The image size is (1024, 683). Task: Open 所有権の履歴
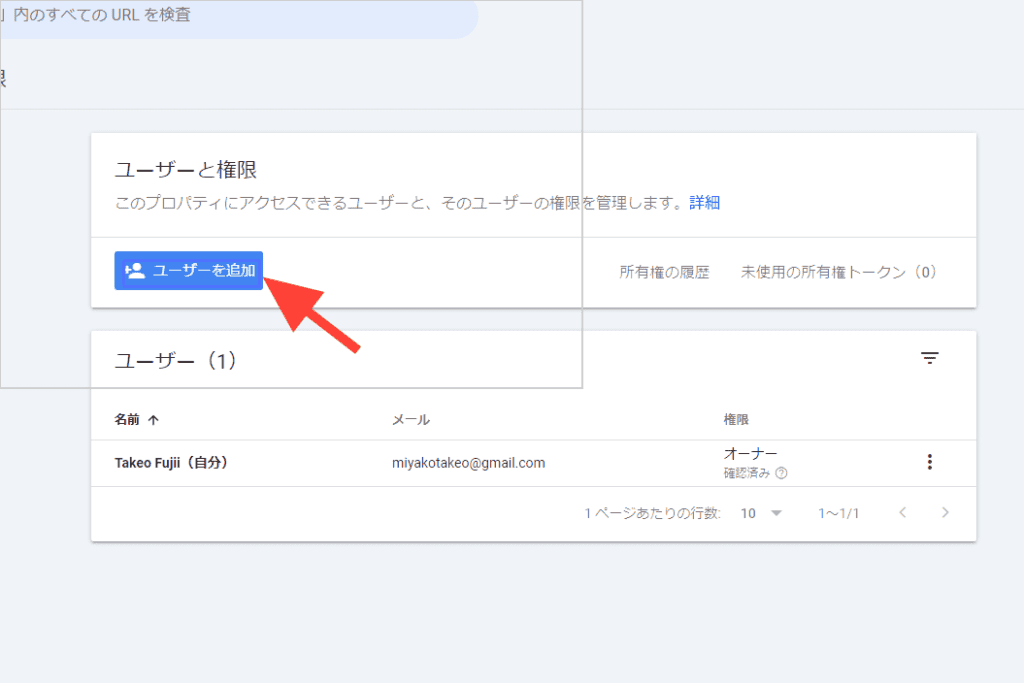click(664, 272)
